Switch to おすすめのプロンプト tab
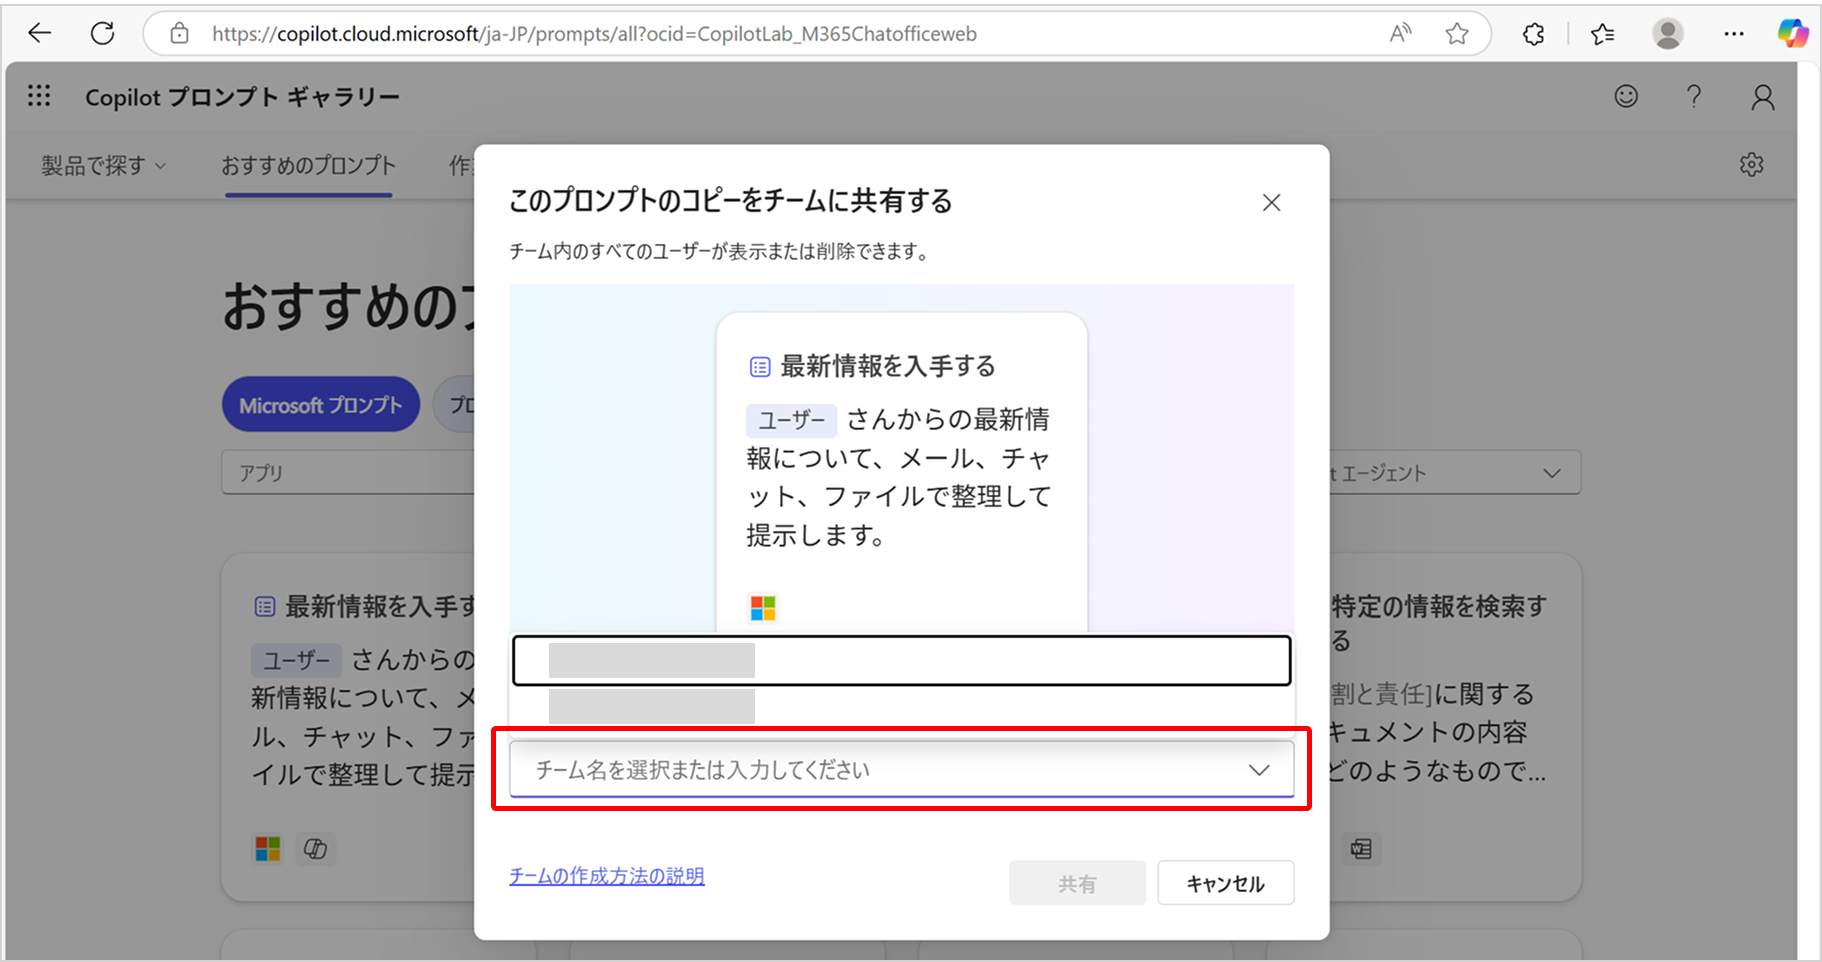Screen dimensions: 1822x962 coord(308,166)
